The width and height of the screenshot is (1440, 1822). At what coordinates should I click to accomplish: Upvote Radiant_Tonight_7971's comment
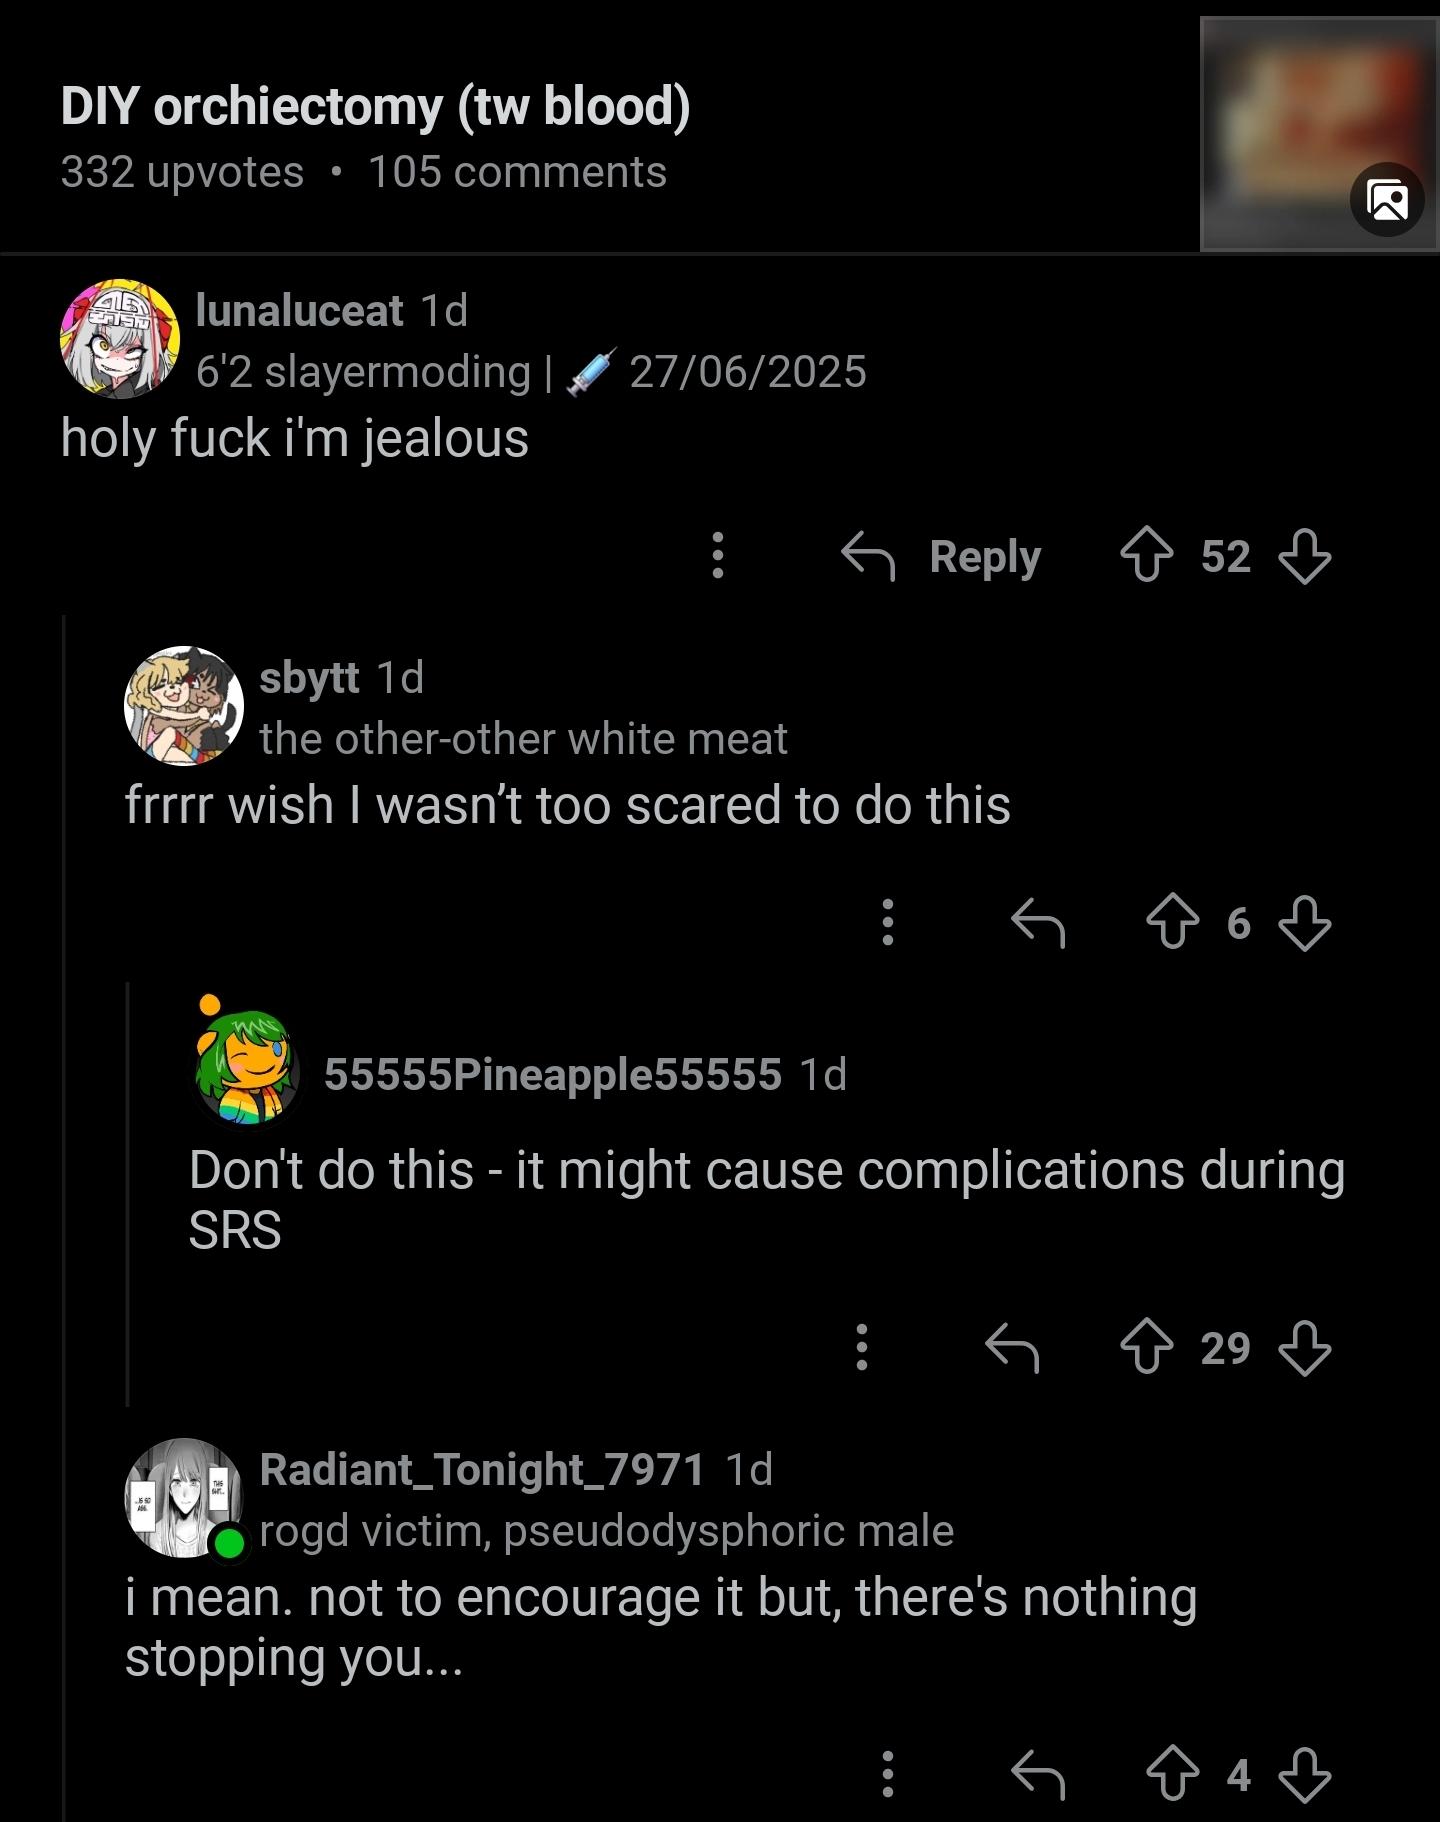1172,1774
